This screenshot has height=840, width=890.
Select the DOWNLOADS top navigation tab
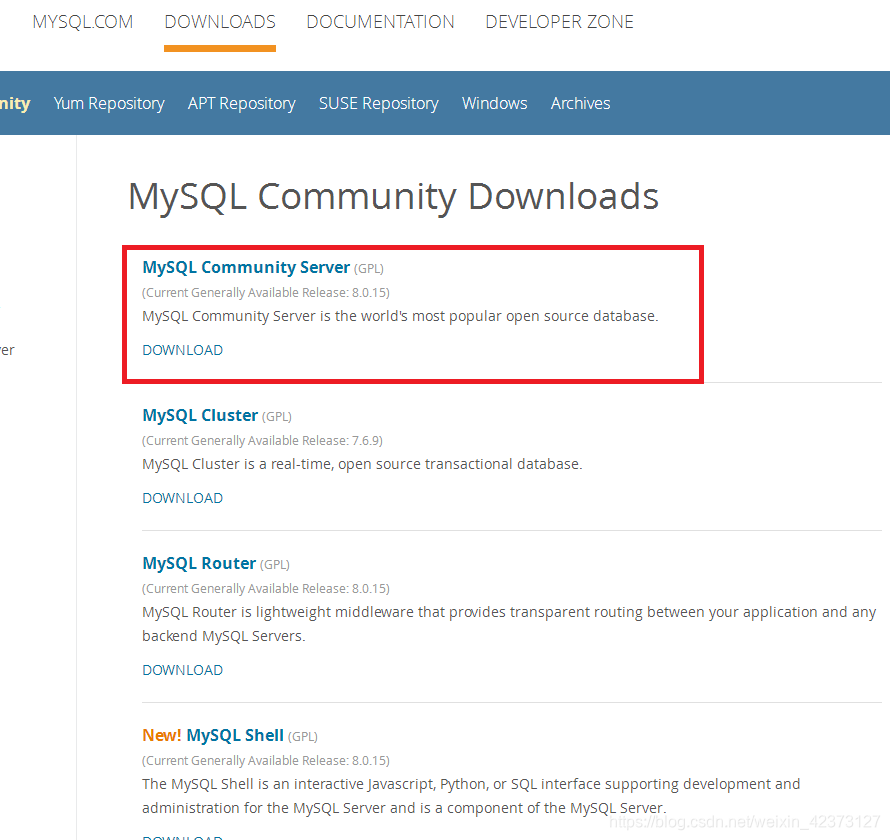click(x=220, y=22)
